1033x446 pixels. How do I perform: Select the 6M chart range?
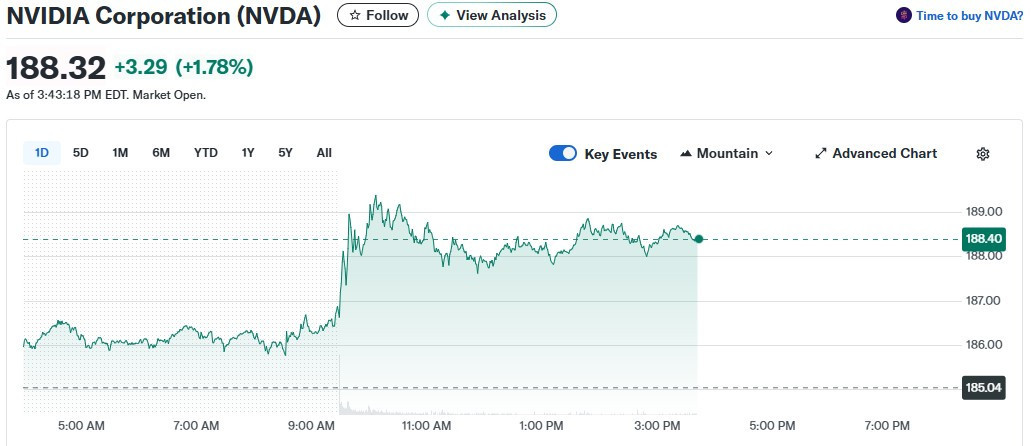coord(161,153)
